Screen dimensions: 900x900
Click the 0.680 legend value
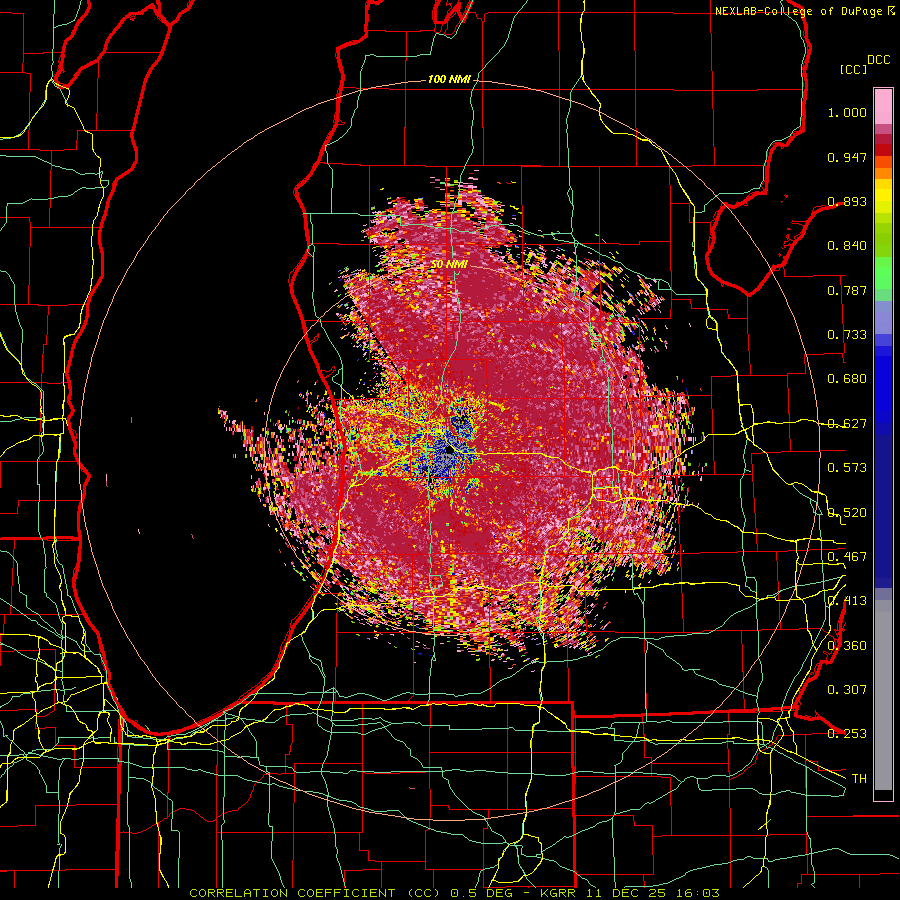(x=847, y=379)
